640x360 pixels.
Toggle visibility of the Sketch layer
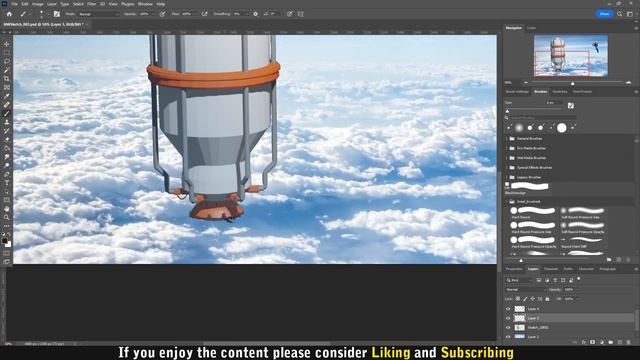coord(508,327)
